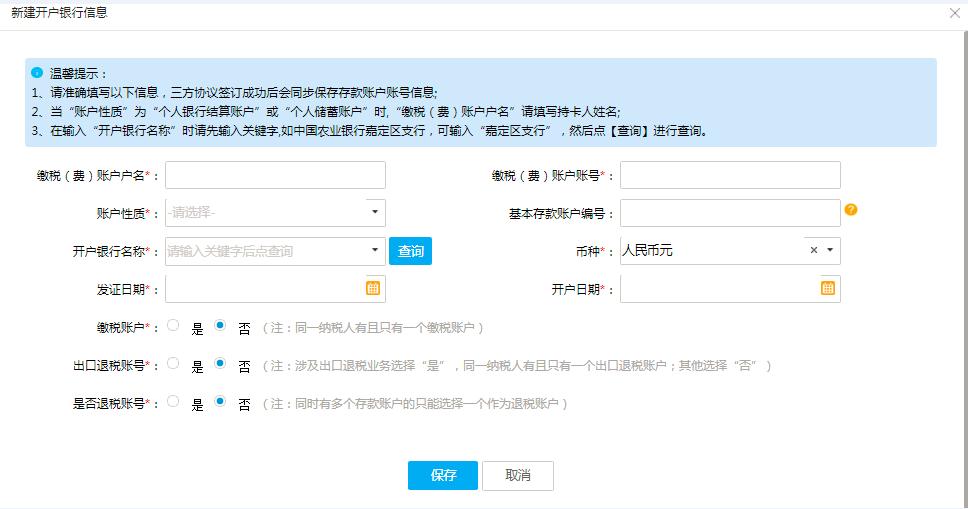This screenshot has height=509, width=968.
Task: Select 是 for 缴税账户
Action: [173, 325]
